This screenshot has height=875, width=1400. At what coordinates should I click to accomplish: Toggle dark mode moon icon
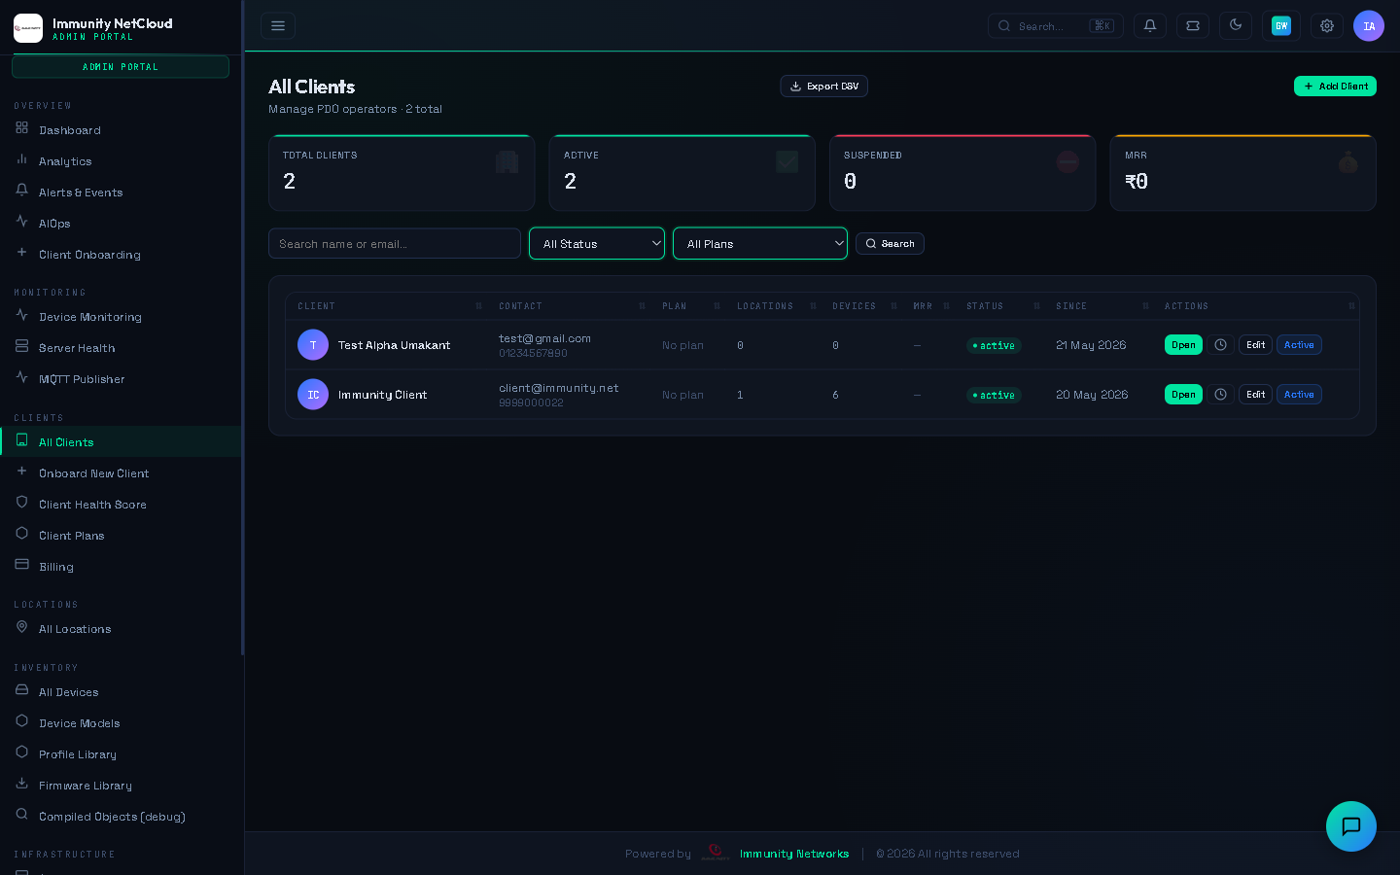point(1235,25)
